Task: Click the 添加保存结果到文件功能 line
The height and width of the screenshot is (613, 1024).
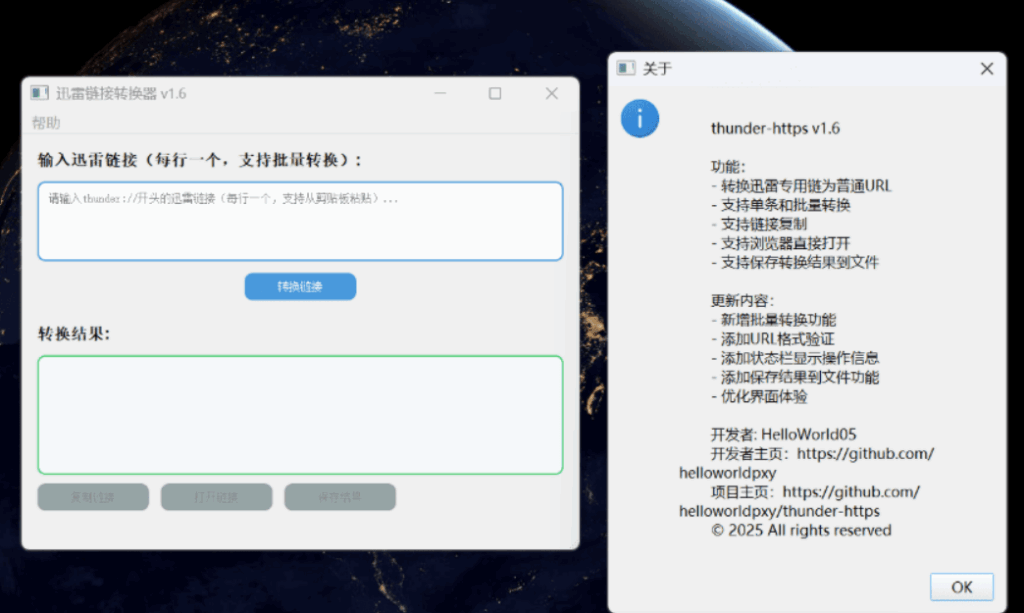Action: pos(795,377)
